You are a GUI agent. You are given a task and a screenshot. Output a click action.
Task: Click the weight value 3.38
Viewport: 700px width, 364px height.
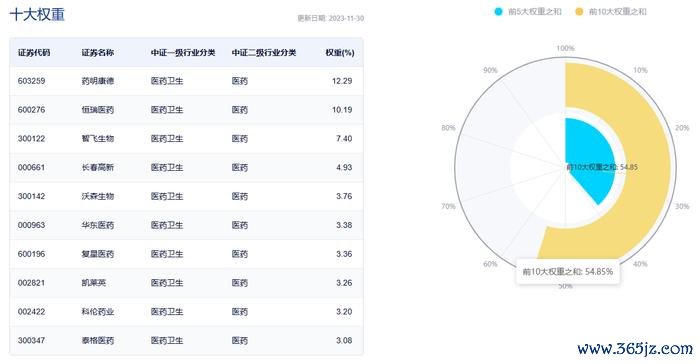coord(344,225)
